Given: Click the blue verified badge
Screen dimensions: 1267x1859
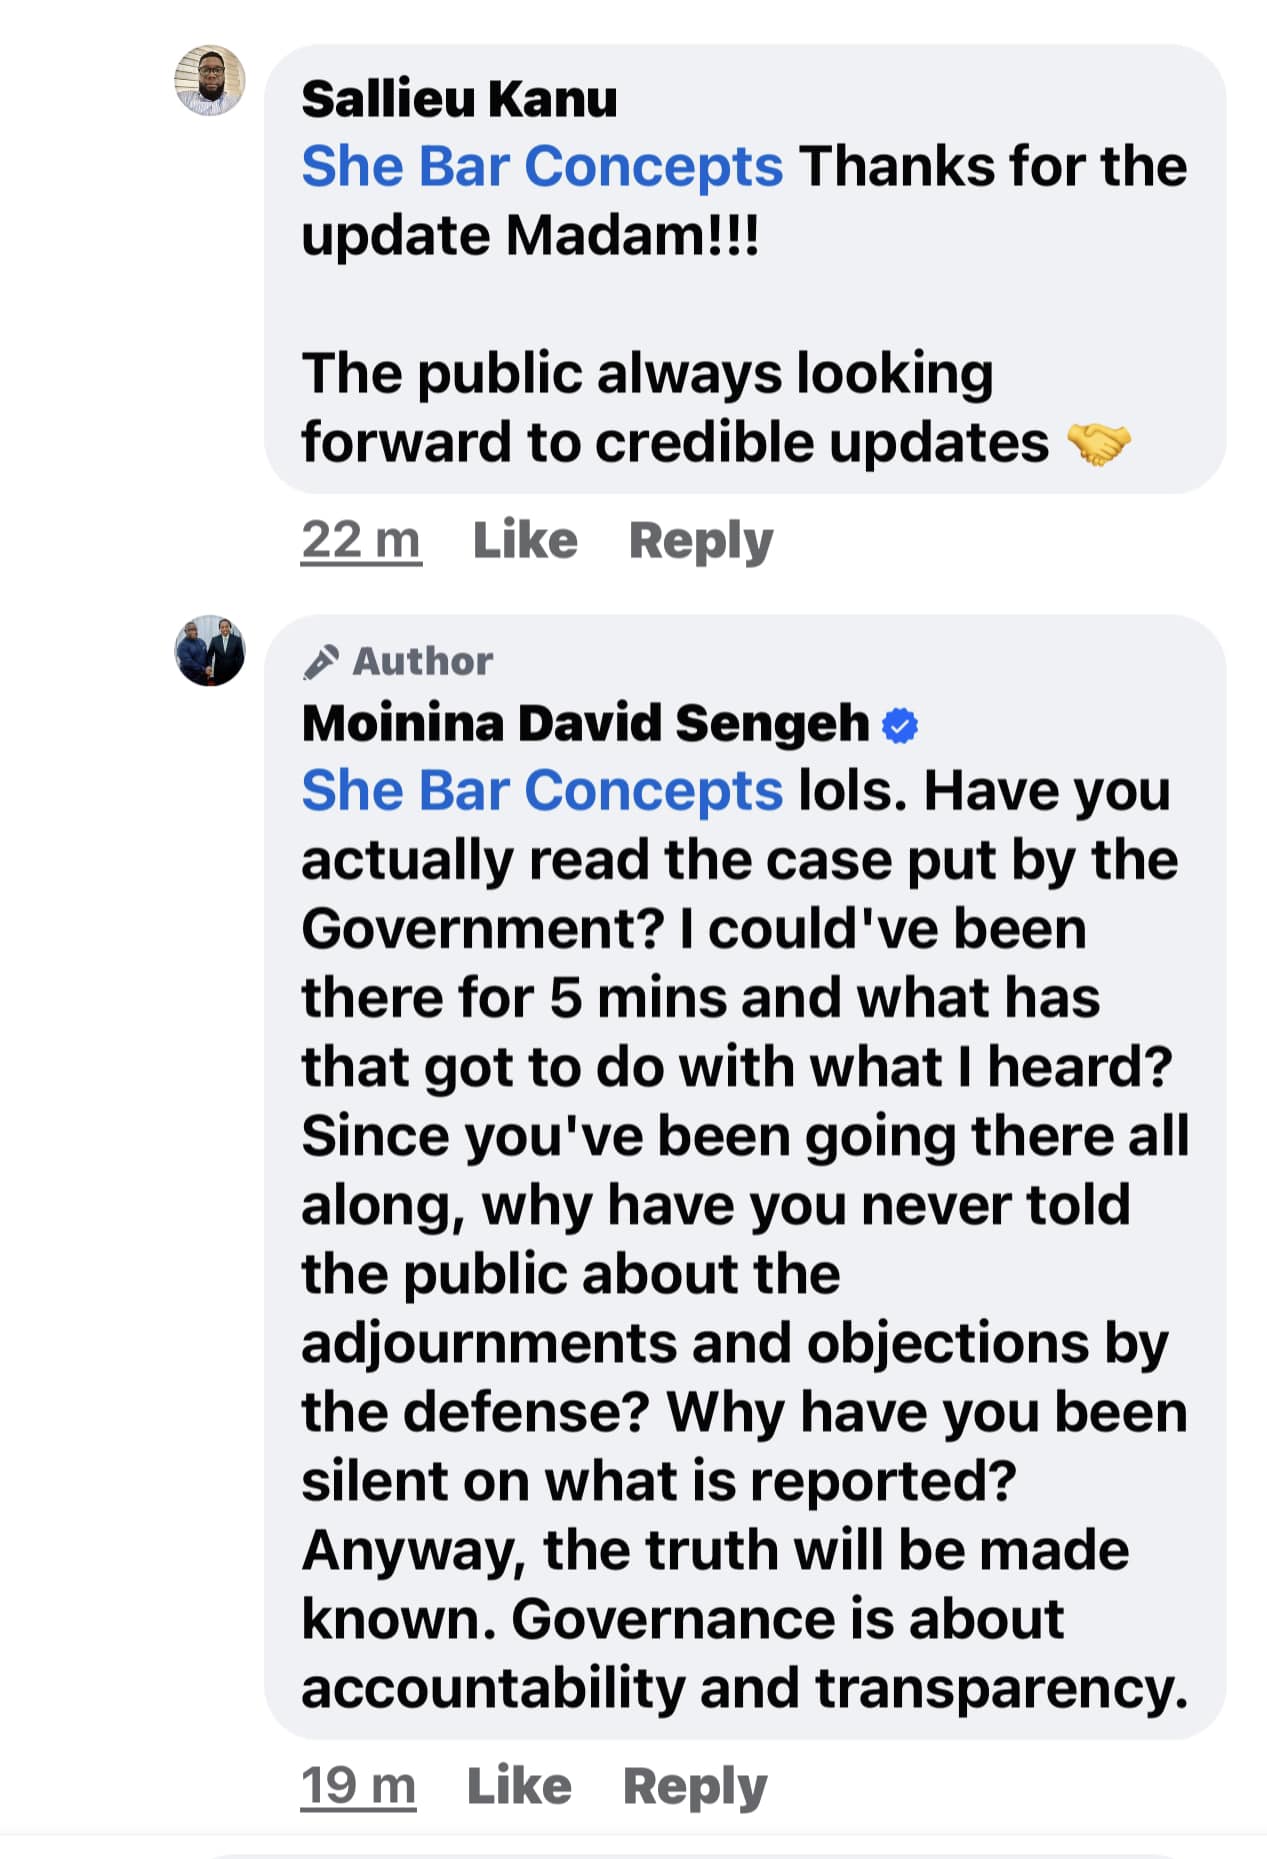Looking at the screenshot, I should 900,725.
